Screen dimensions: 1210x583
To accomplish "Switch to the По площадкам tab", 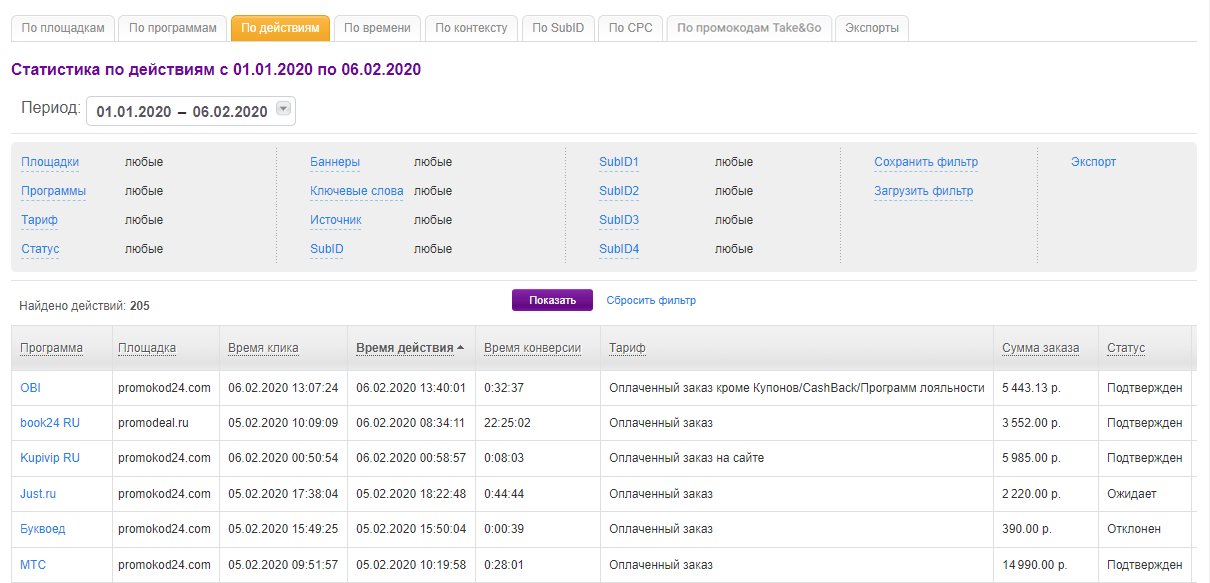I will click(x=63, y=28).
